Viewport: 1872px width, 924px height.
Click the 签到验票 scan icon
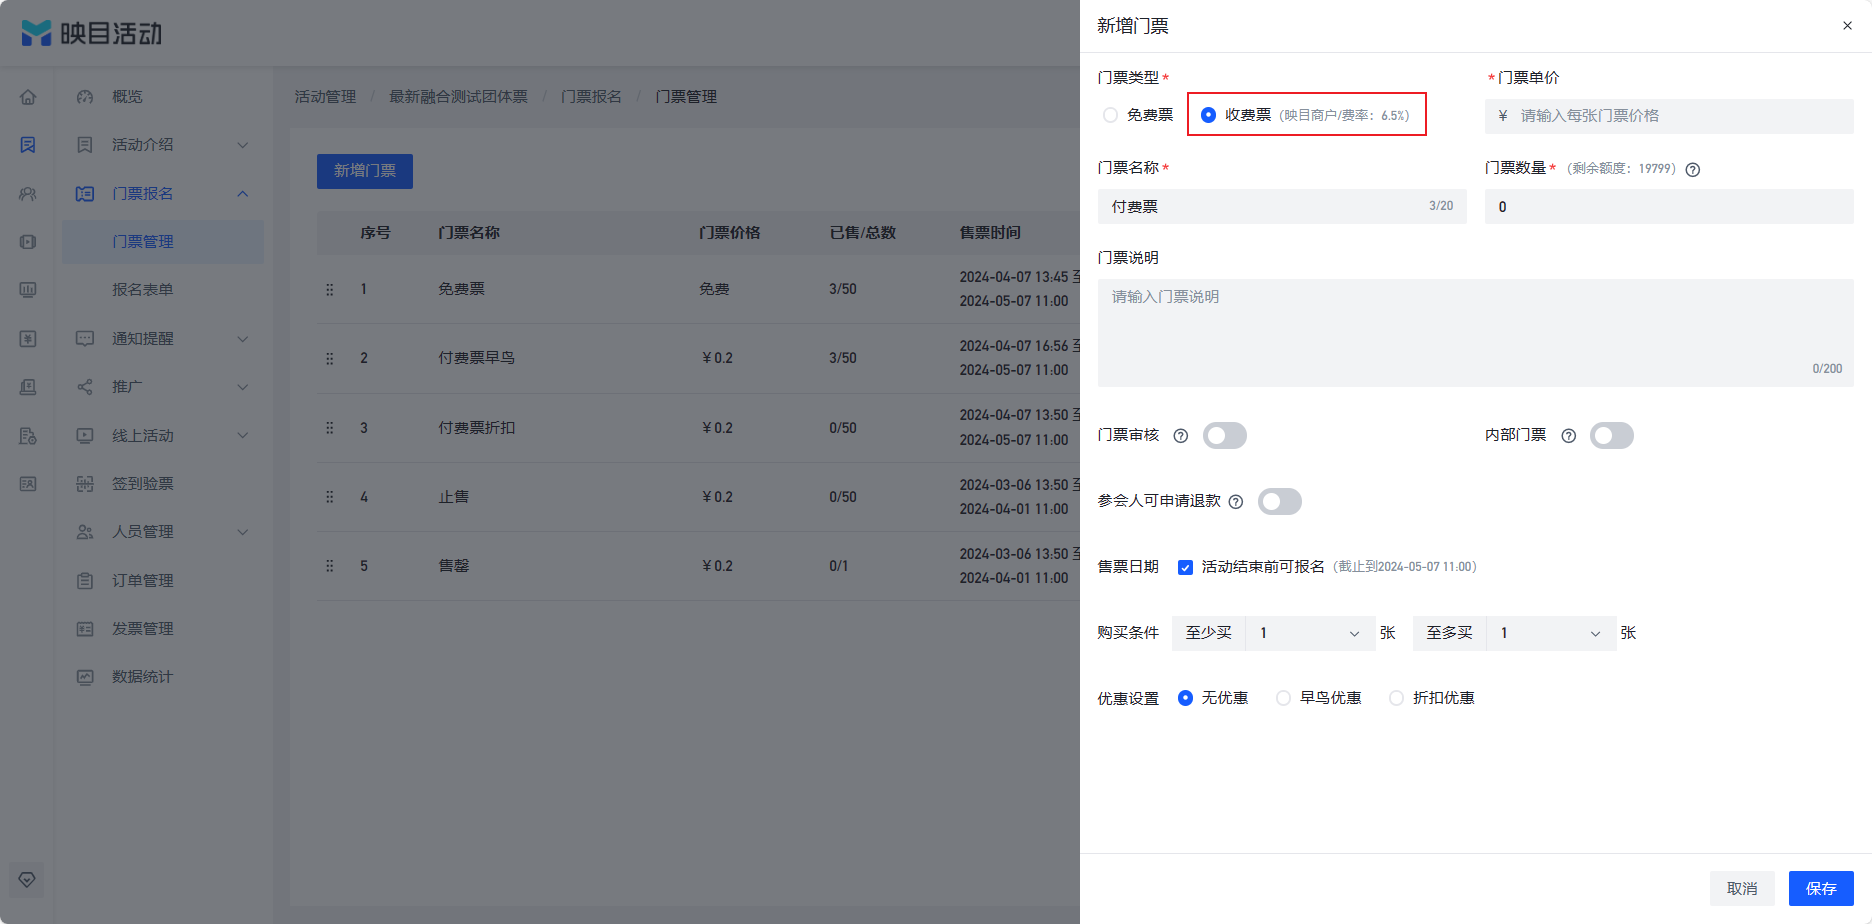pos(85,484)
